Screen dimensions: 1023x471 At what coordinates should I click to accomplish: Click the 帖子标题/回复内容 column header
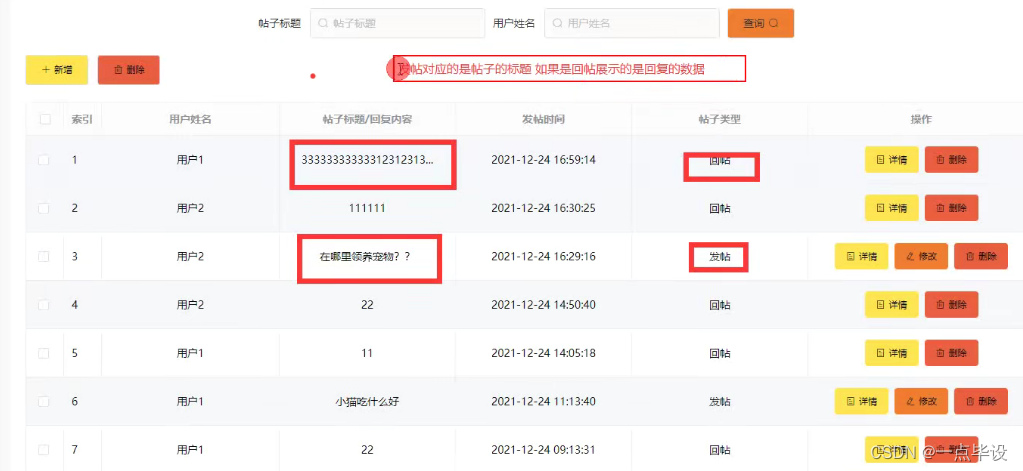click(x=367, y=119)
